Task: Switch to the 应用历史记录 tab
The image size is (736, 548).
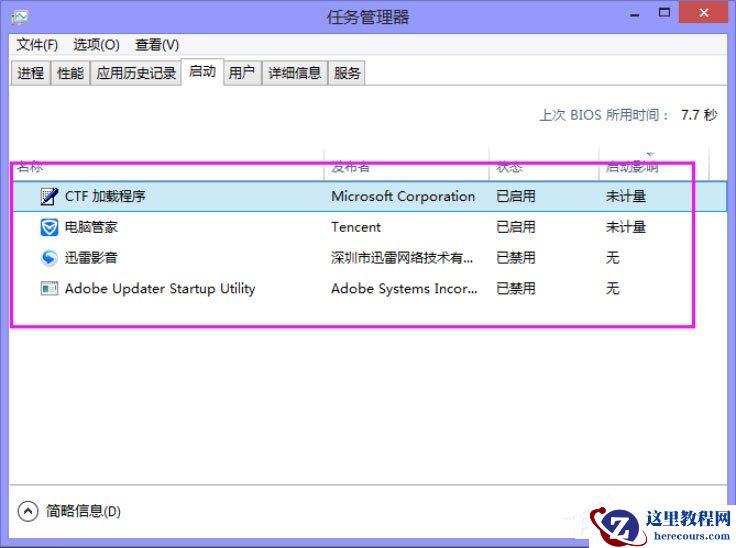Action: 136,73
